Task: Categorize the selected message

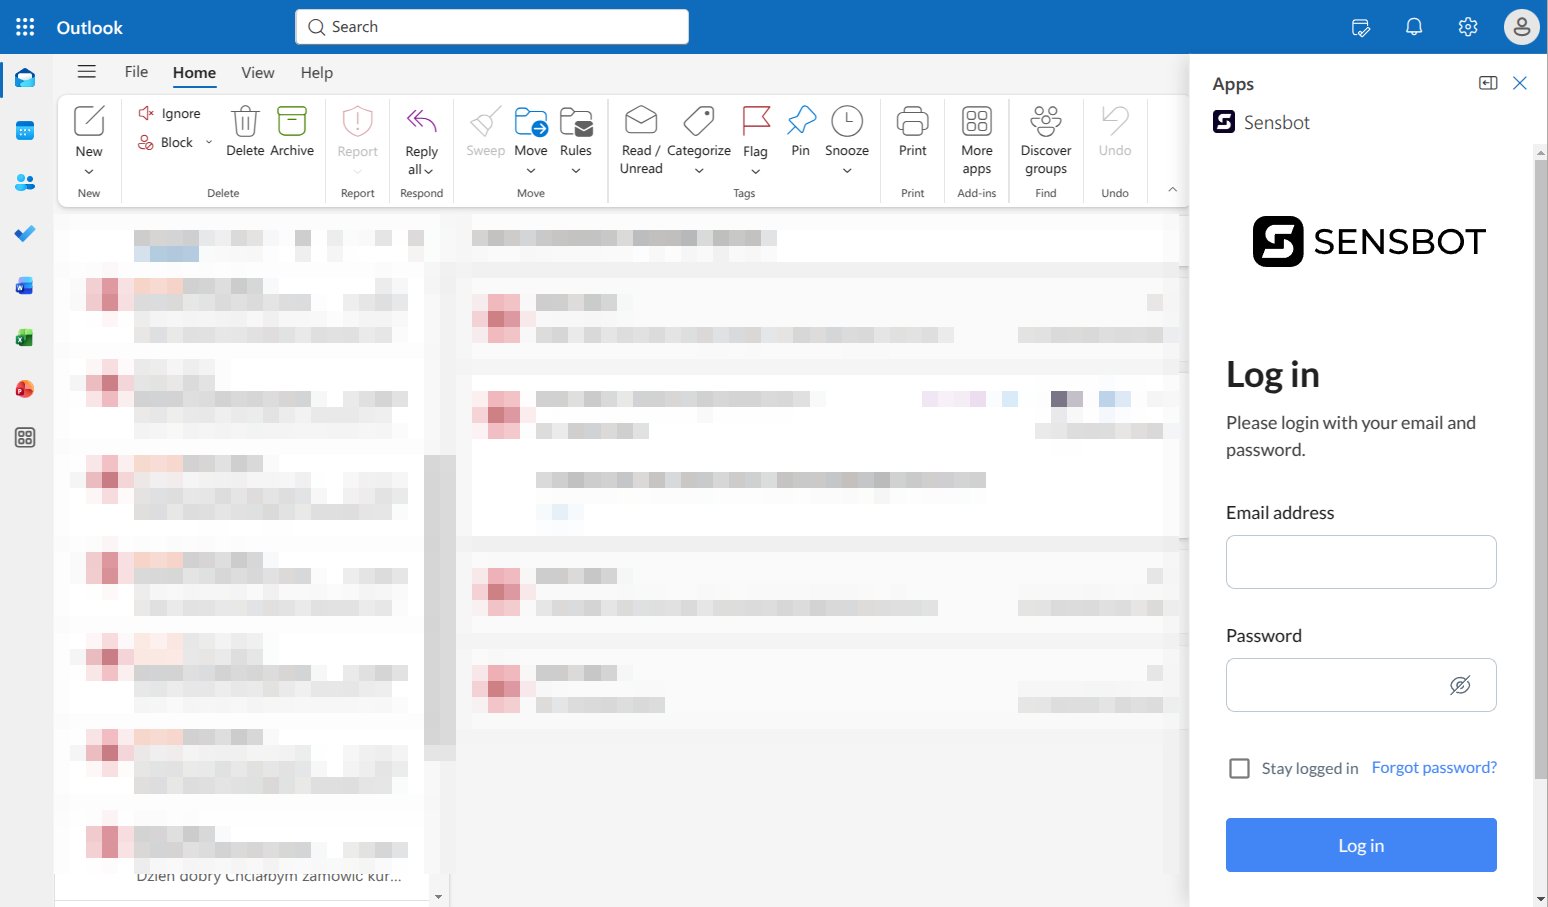Action: click(x=699, y=131)
